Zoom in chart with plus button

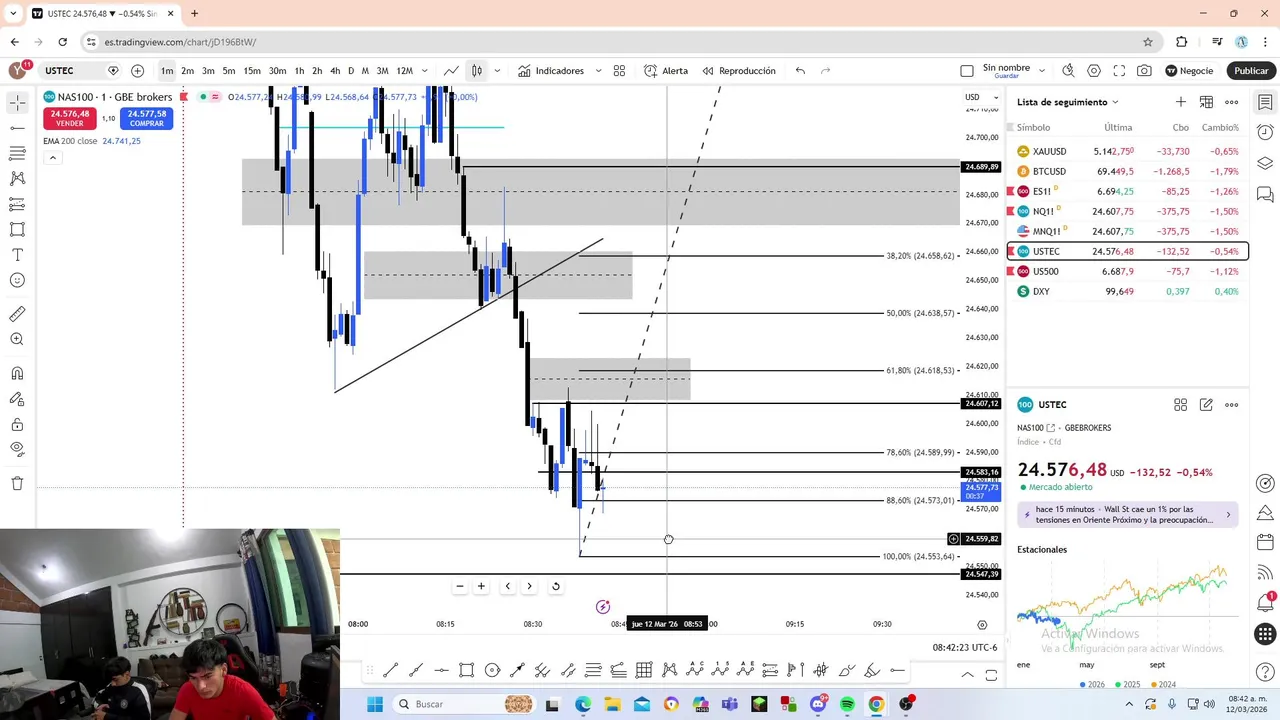pos(481,586)
